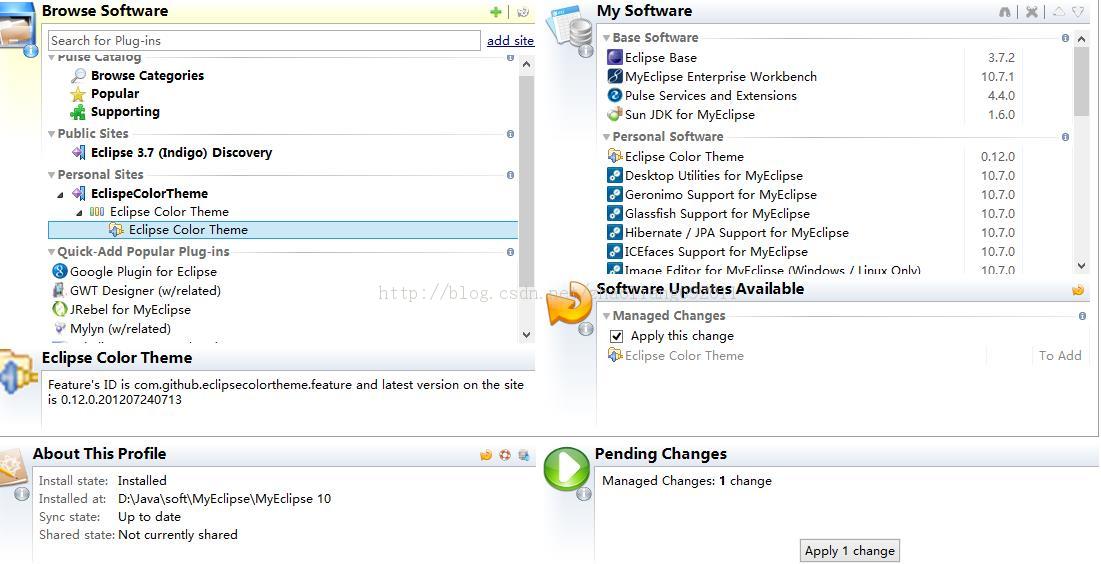Screen dimensions: 1101x564
Task: Click the star icon next to Popular
Action: coord(78,94)
